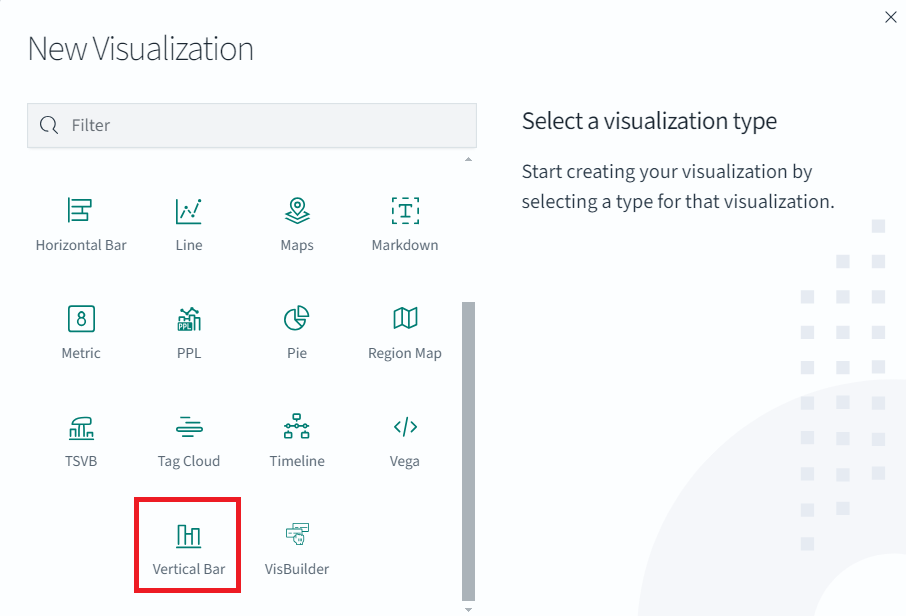
Task: Click the "Horizontal Bar" label
Action: 81,245
